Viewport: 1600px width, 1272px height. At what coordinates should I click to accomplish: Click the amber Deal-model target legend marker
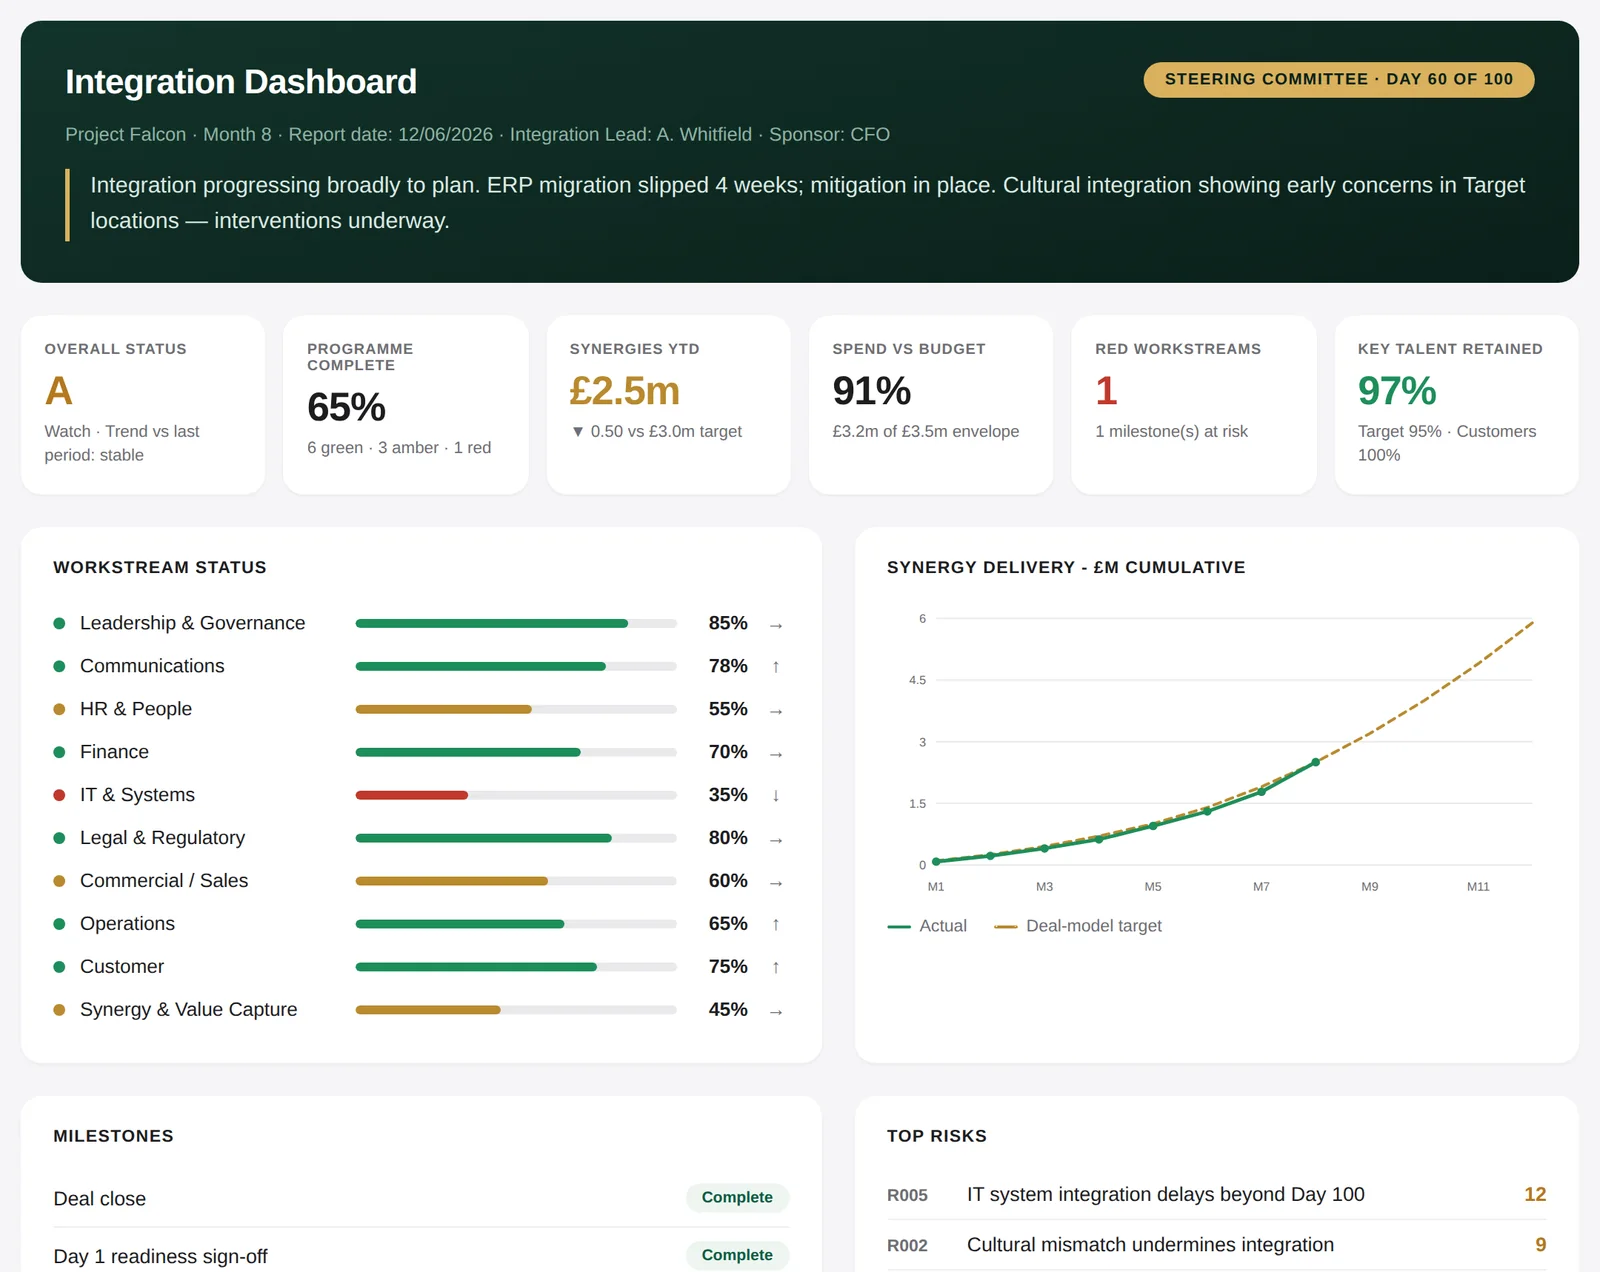(x=1006, y=927)
